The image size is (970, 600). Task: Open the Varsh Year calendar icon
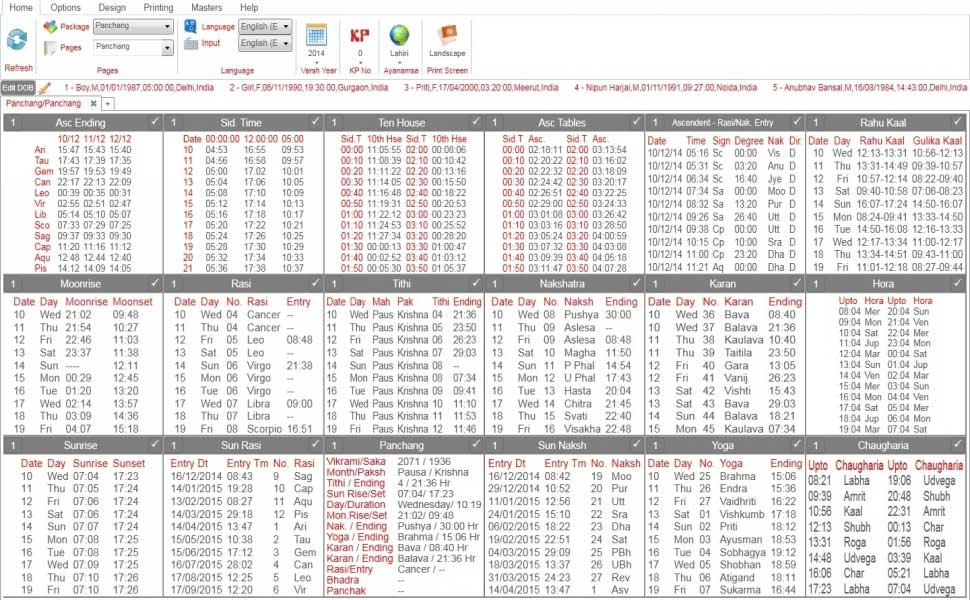point(316,35)
